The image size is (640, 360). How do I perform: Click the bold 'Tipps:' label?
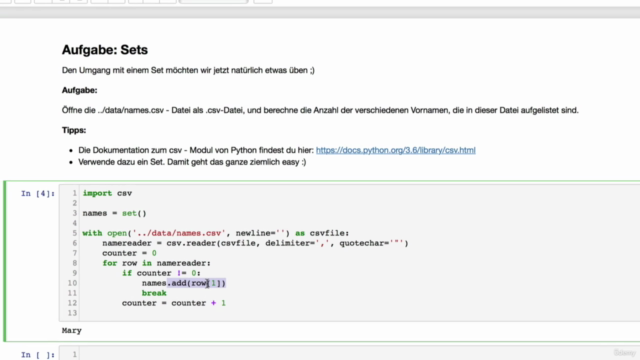[x=74, y=130]
